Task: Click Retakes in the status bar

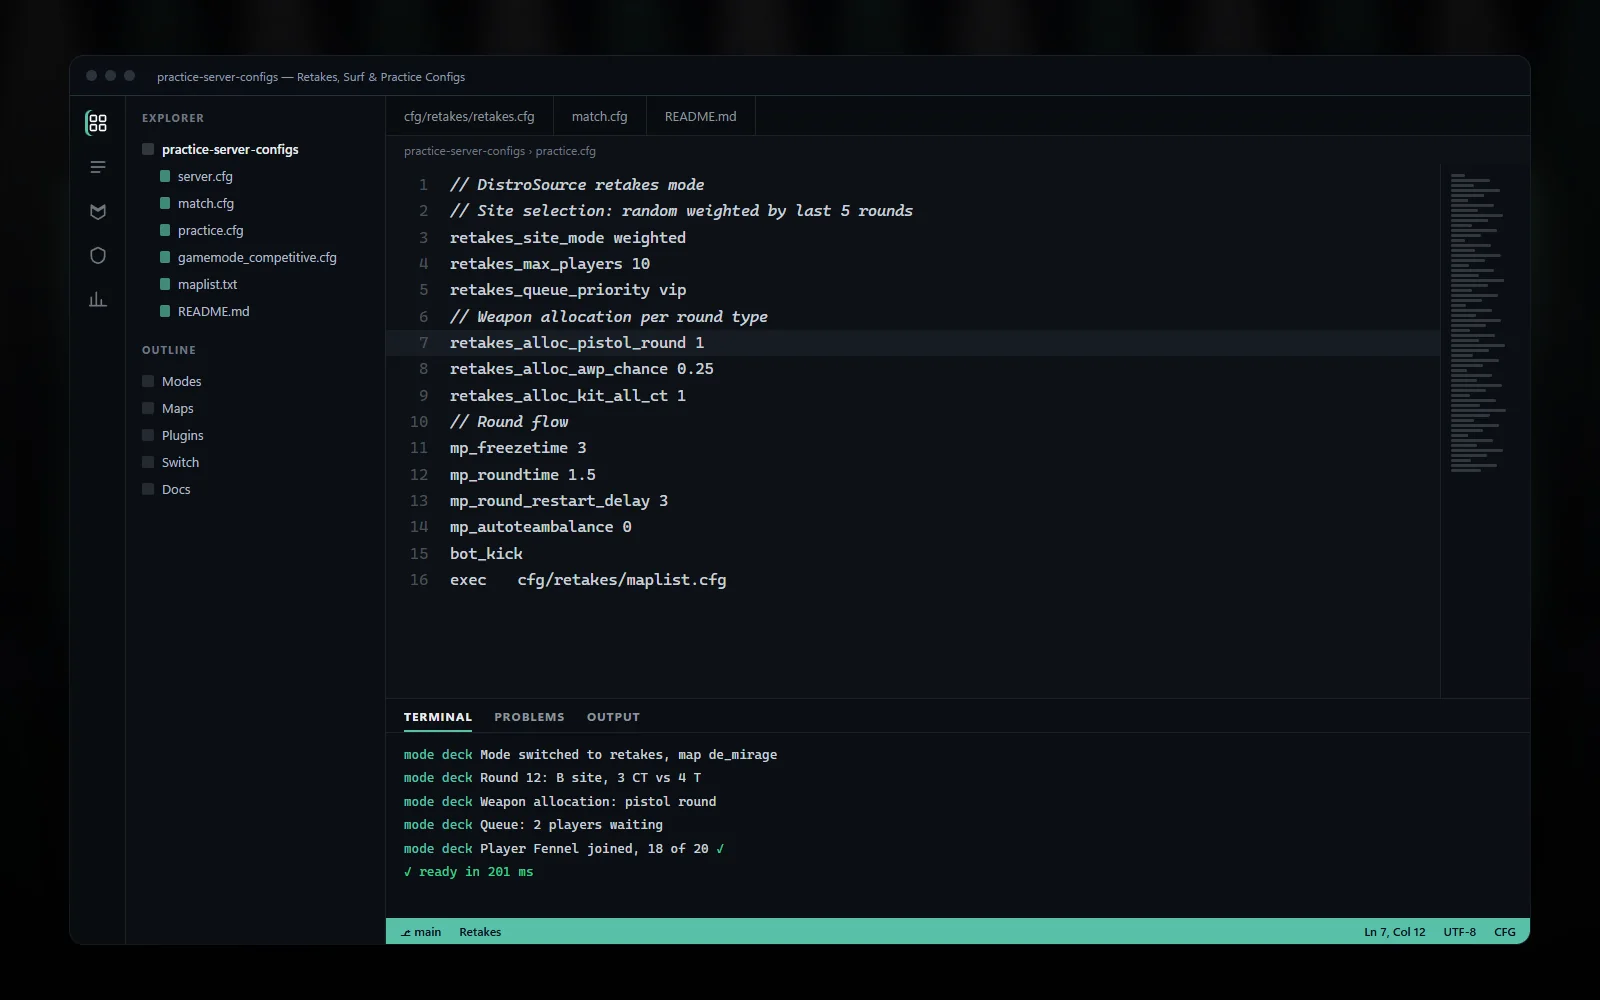Action: pos(480,932)
